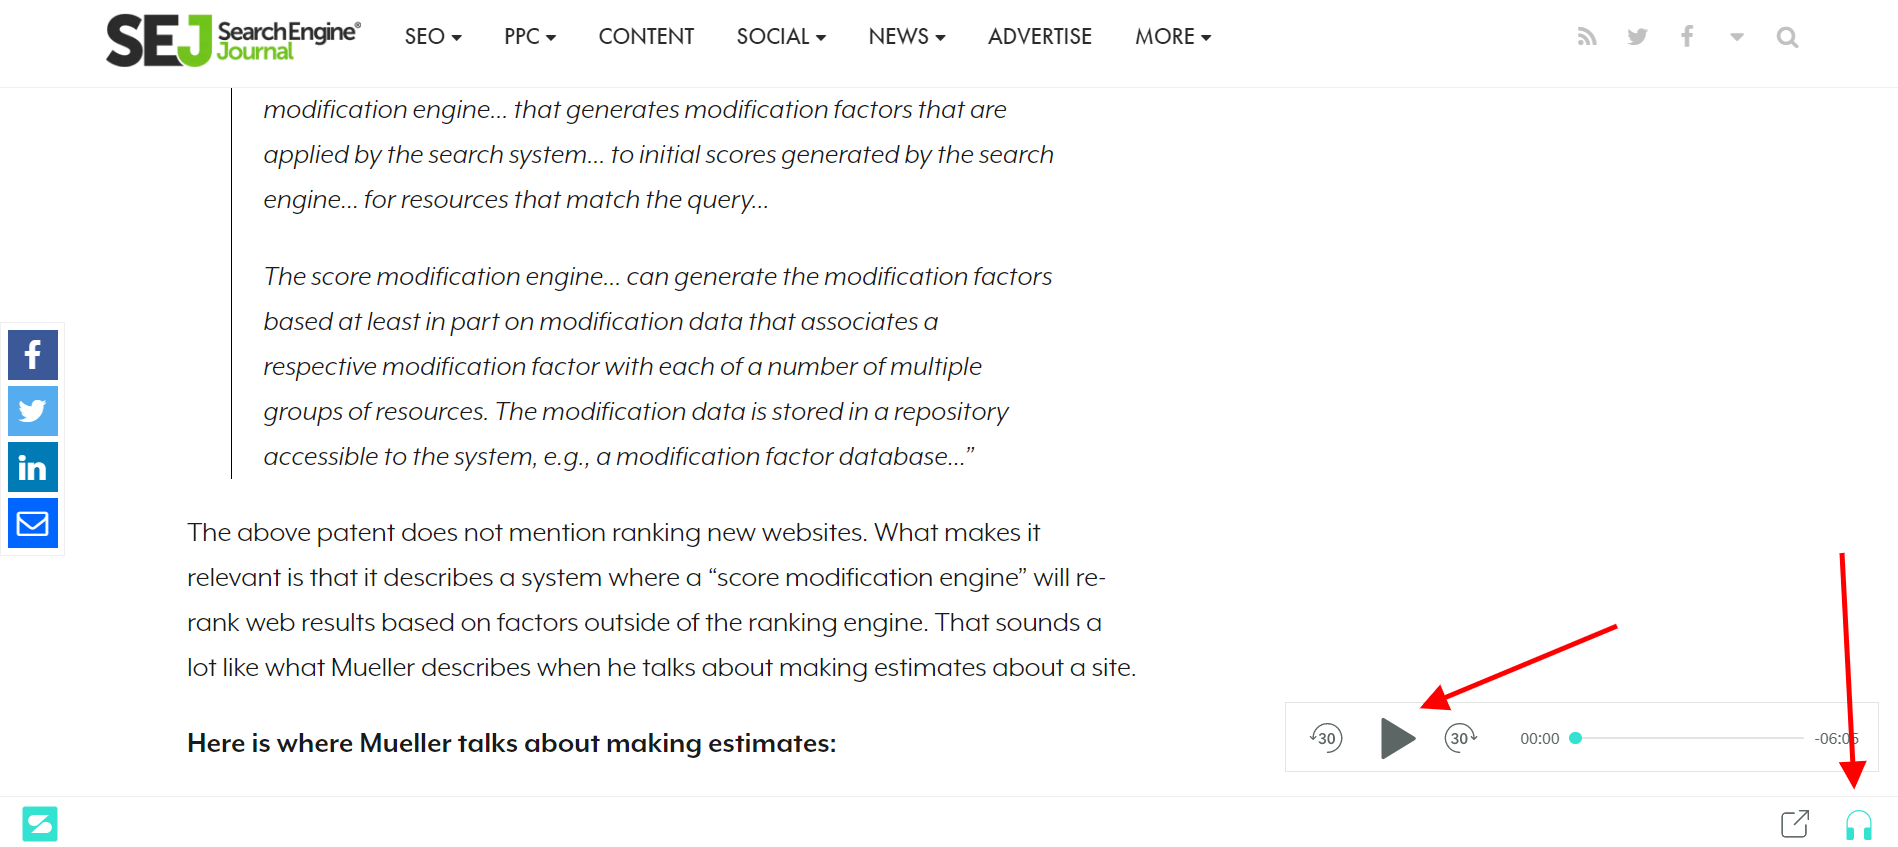Open Search Engine Journal home logo

pos(234,40)
